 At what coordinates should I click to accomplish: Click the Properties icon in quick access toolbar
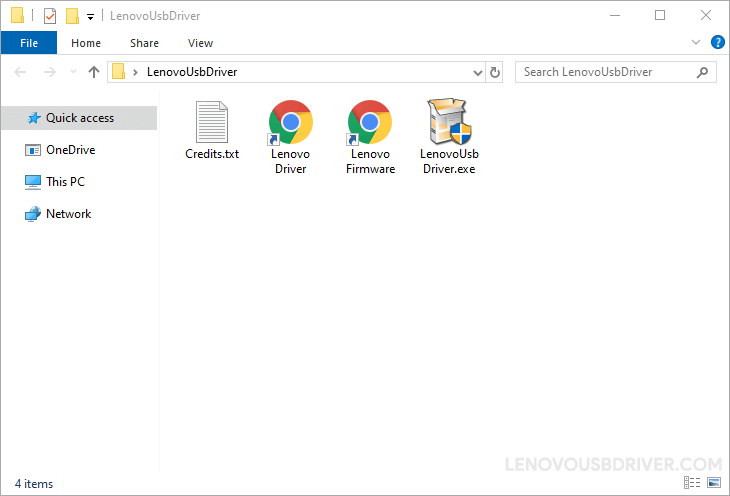coord(49,16)
